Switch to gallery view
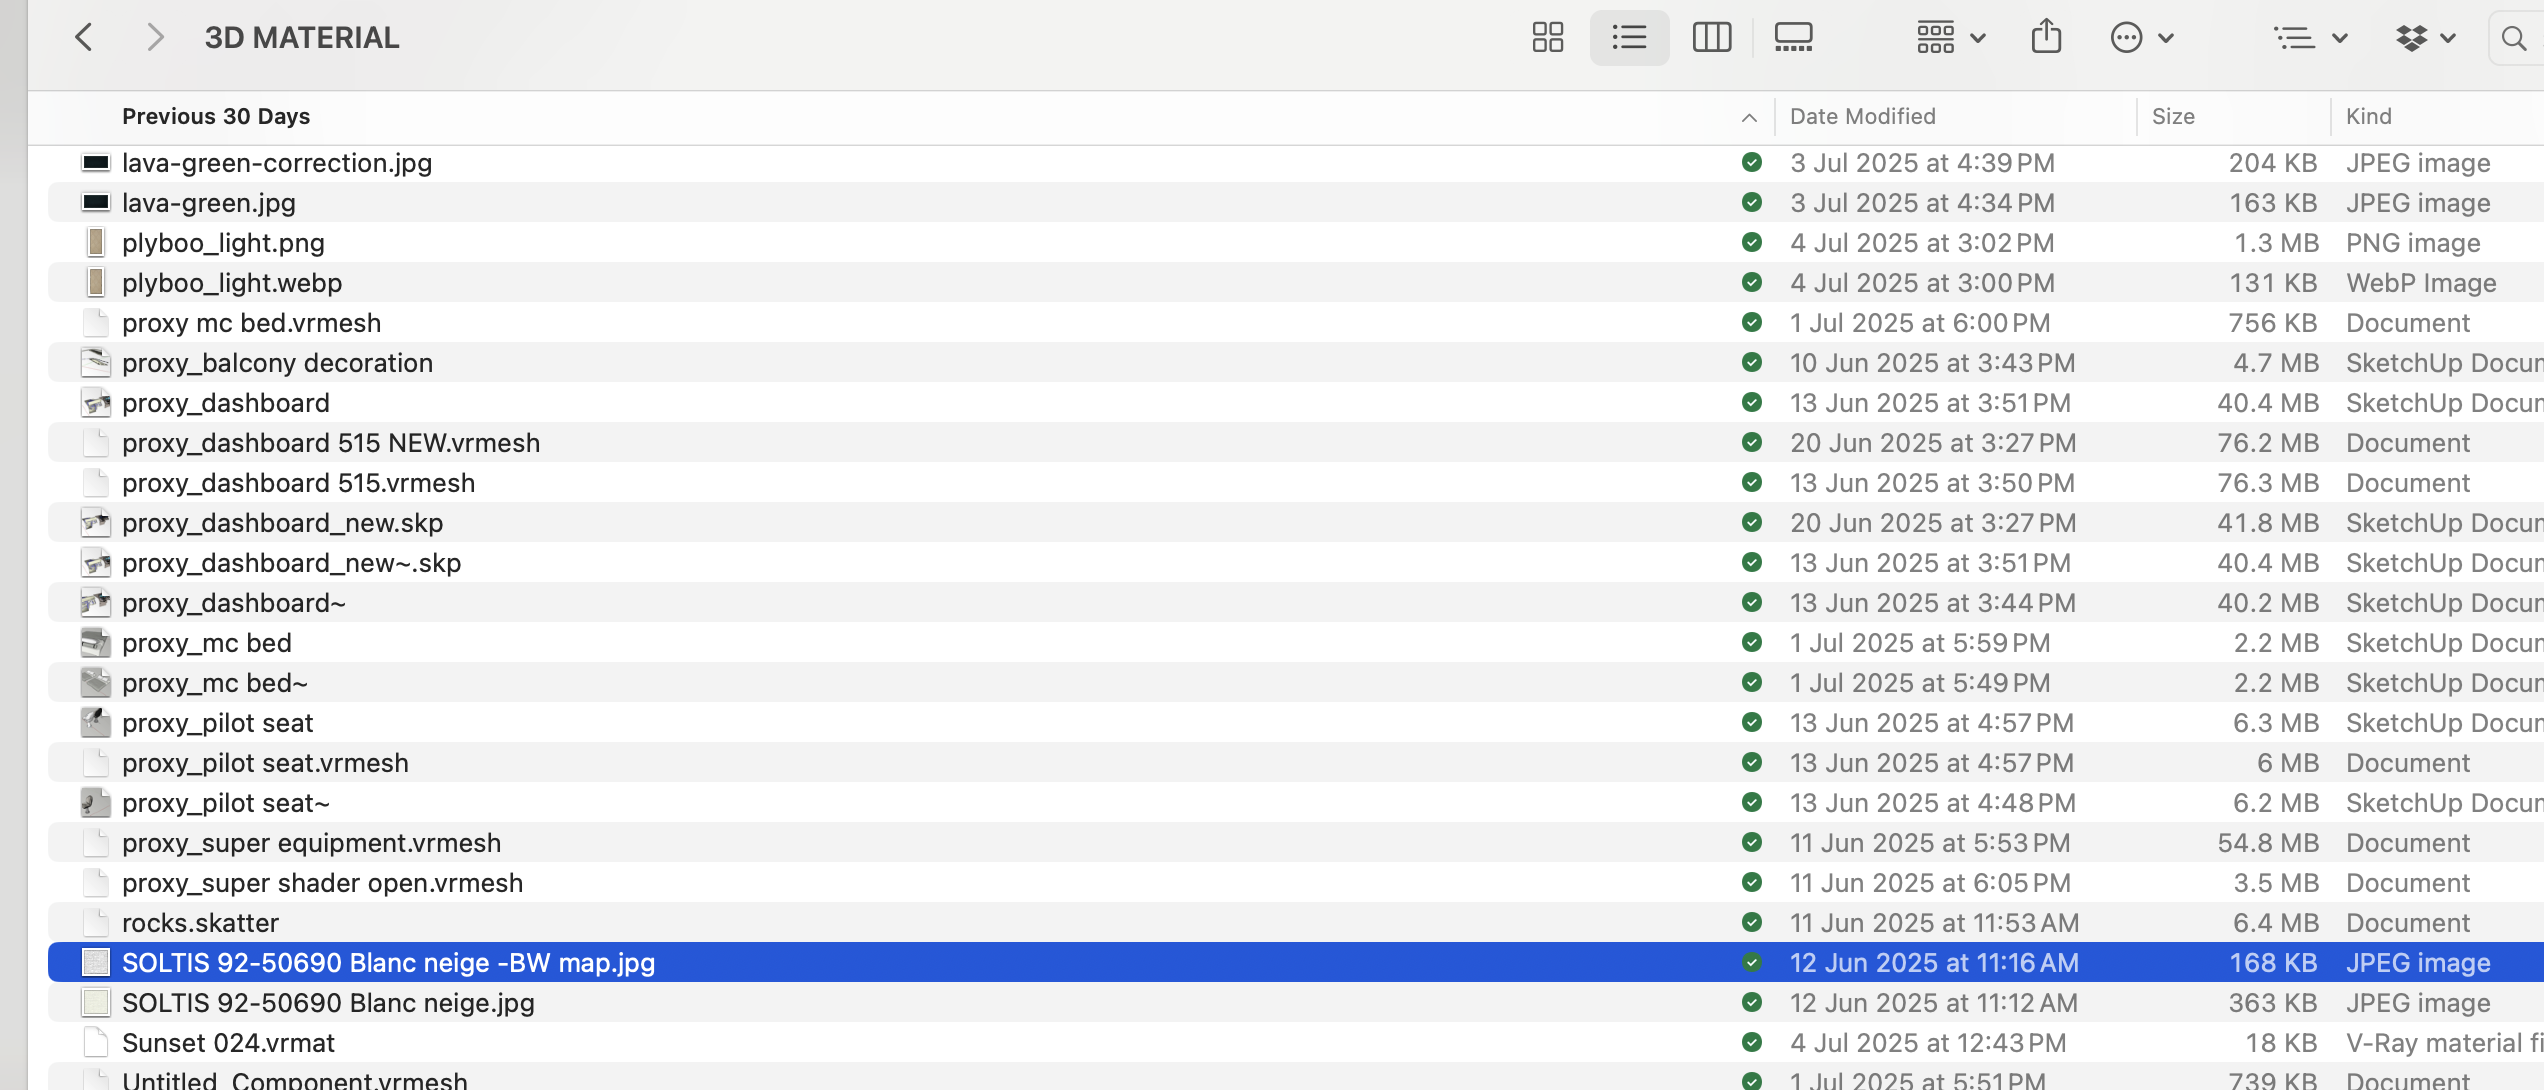The height and width of the screenshot is (1090, 2544). click(x=1794, y=37)
